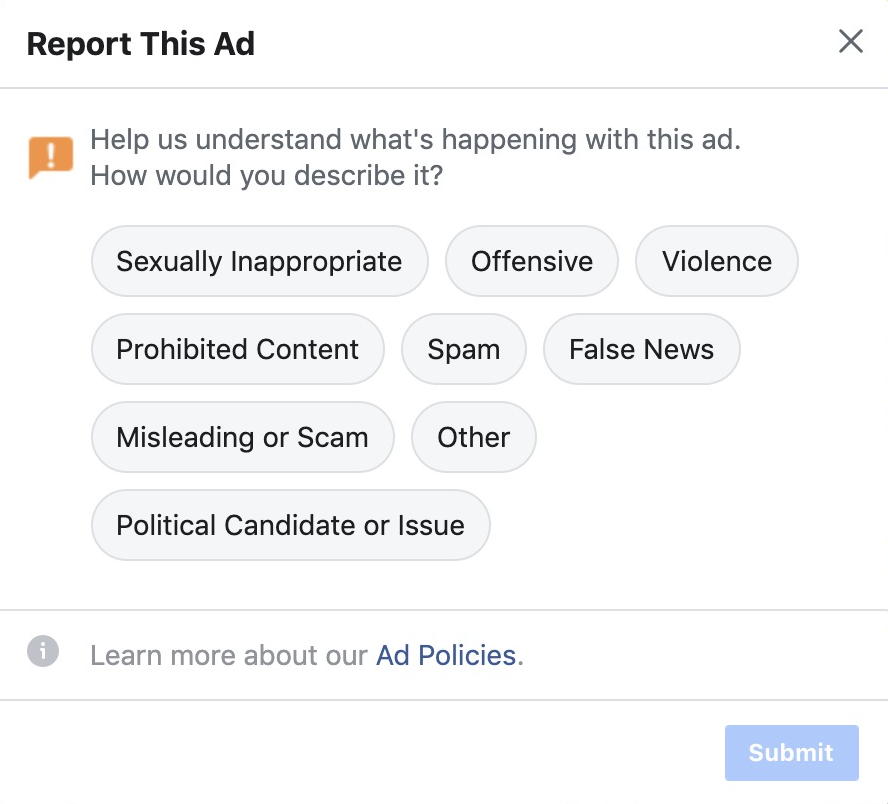This screenshot has height=804, width=888.
Task: Click the X to close the report dialog
Action: point(850,41)
